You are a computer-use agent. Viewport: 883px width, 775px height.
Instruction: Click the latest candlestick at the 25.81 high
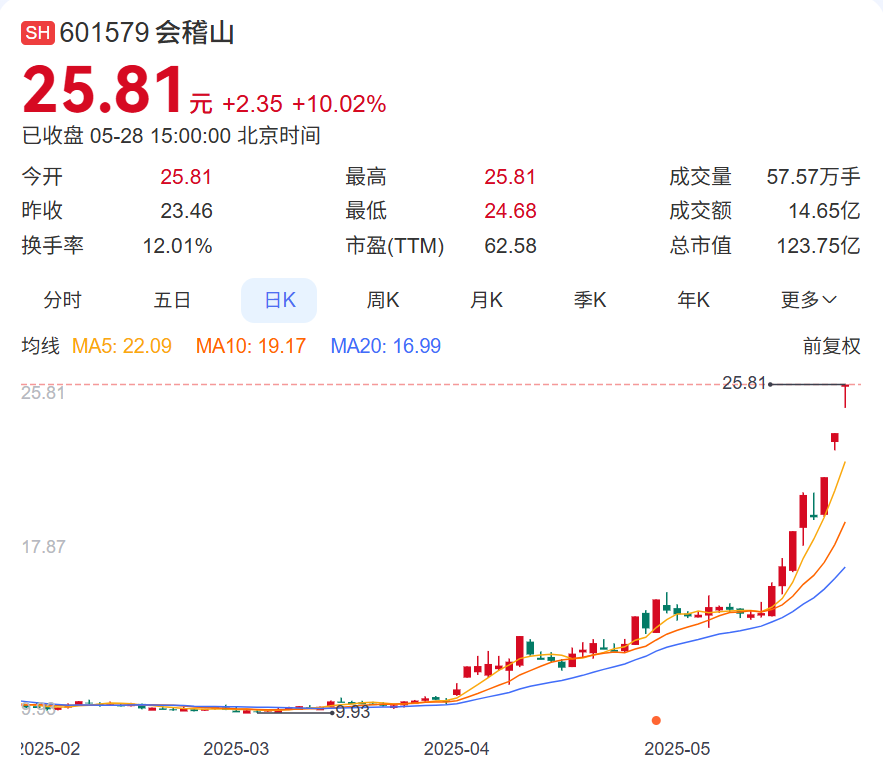(x=845, y=396)
